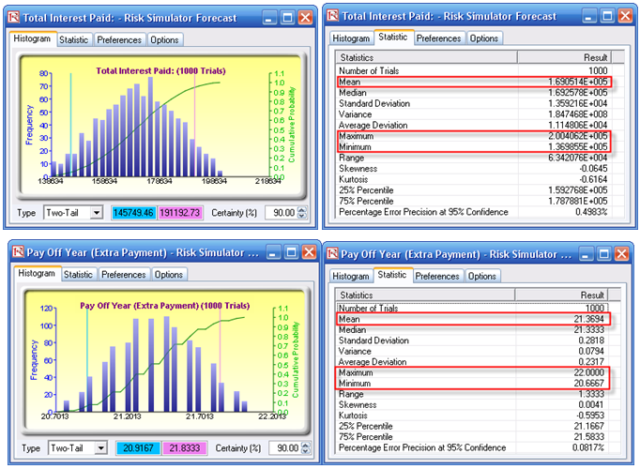The width and height of the screenshot is (640, 469).
Task: Click Statistics column header in Pay Off Year table
Action: click(x=425, y=295)
